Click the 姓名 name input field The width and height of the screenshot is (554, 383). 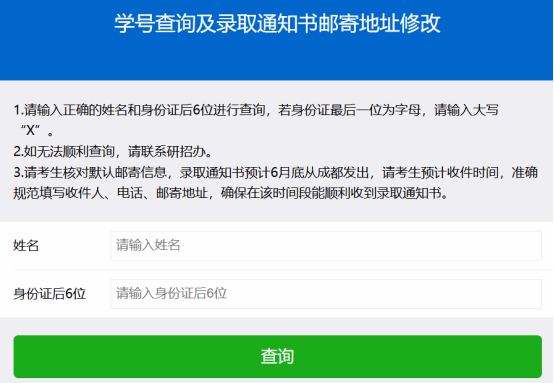(x=326, y=246)
